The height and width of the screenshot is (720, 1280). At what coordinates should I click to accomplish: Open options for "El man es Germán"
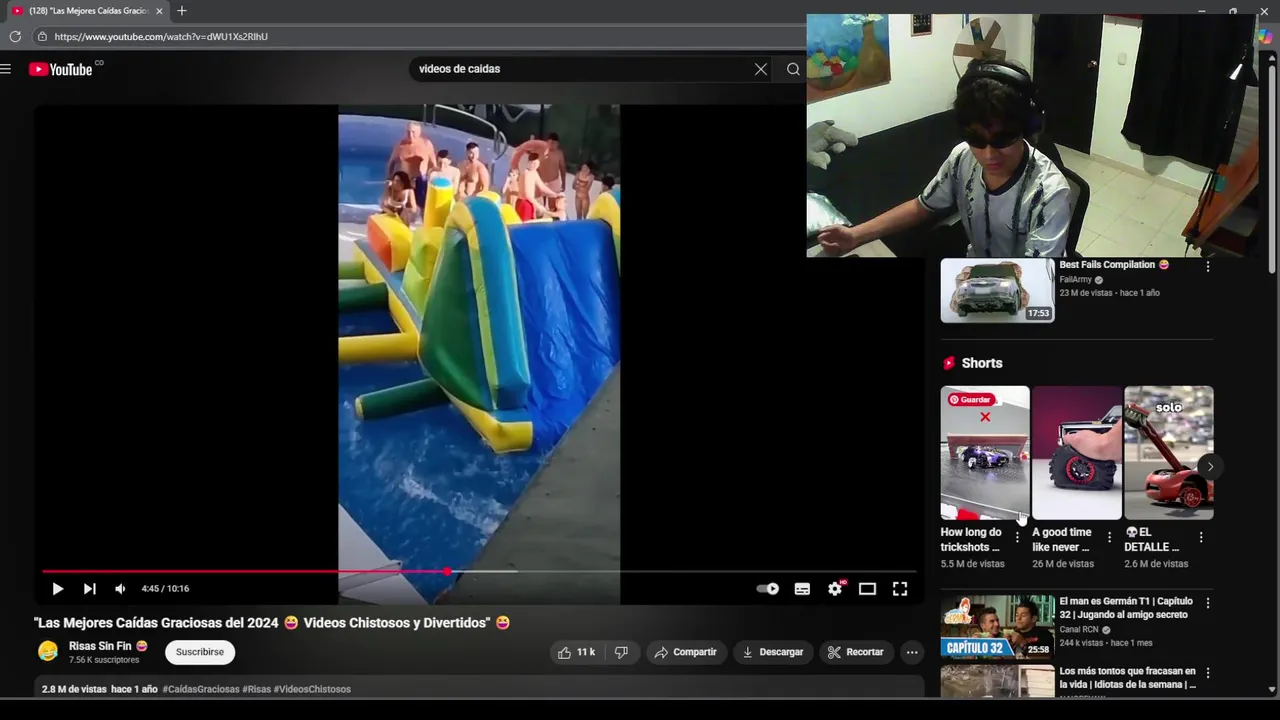[x=1208, y=603]
